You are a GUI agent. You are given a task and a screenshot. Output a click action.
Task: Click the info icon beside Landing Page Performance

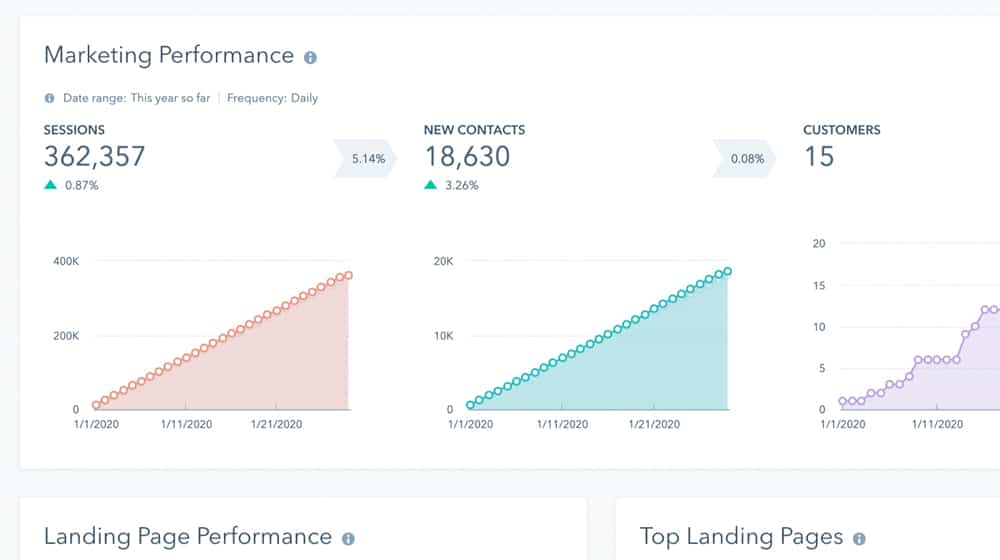(348, 539)
